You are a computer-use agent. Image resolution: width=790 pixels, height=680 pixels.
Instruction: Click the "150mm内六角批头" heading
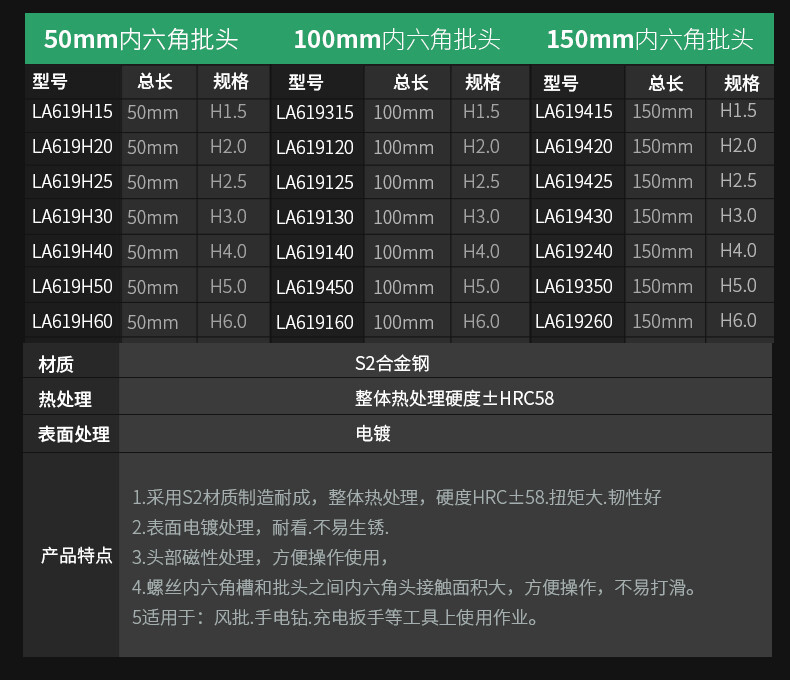(650, 39)
